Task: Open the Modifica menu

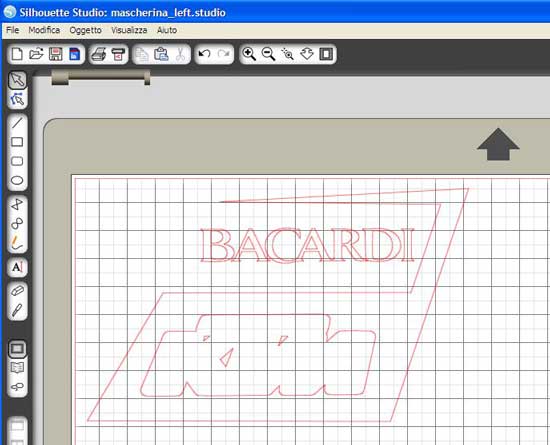Action: click(44, 30)
